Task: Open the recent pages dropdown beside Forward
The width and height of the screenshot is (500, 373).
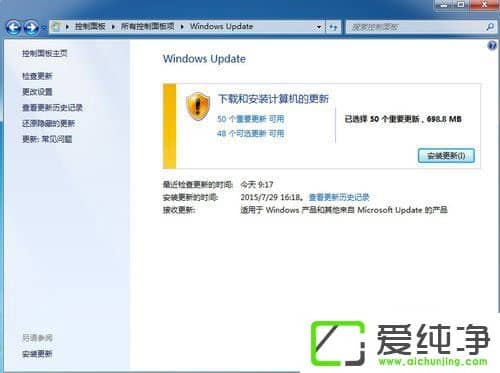Action: [x=43, y=28]
